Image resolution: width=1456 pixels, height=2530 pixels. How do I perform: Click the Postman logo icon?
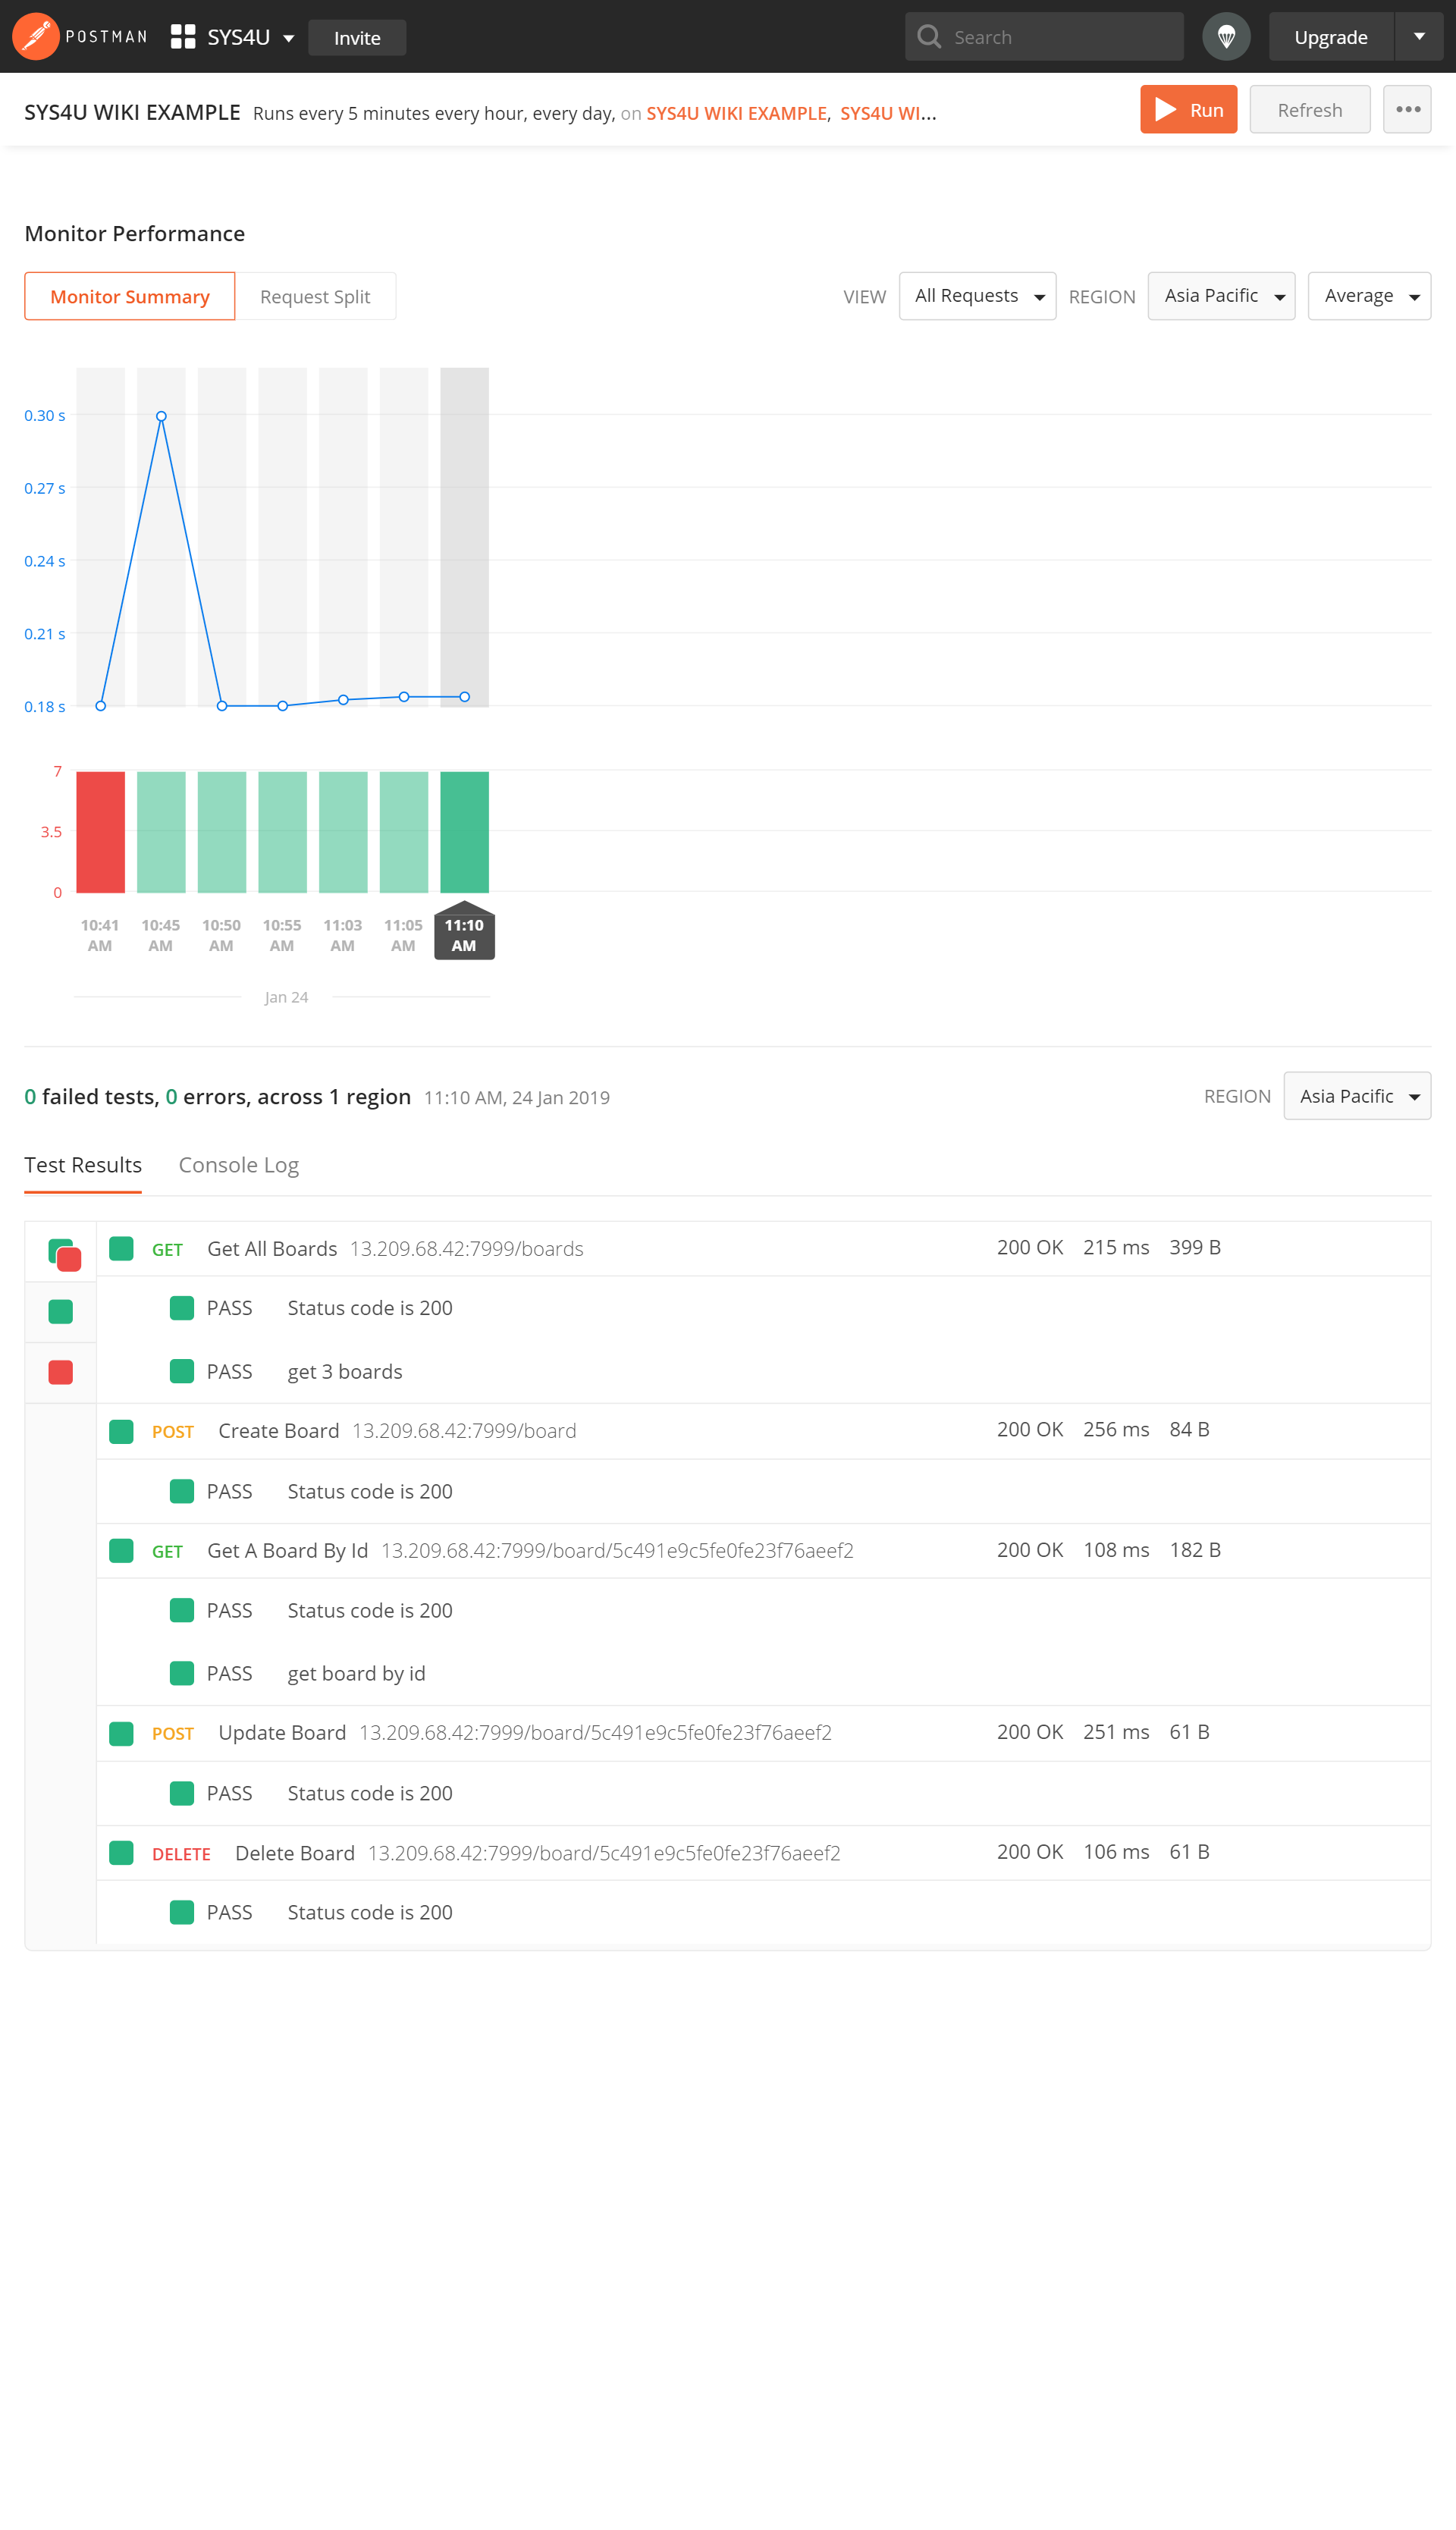click(36, 37)
